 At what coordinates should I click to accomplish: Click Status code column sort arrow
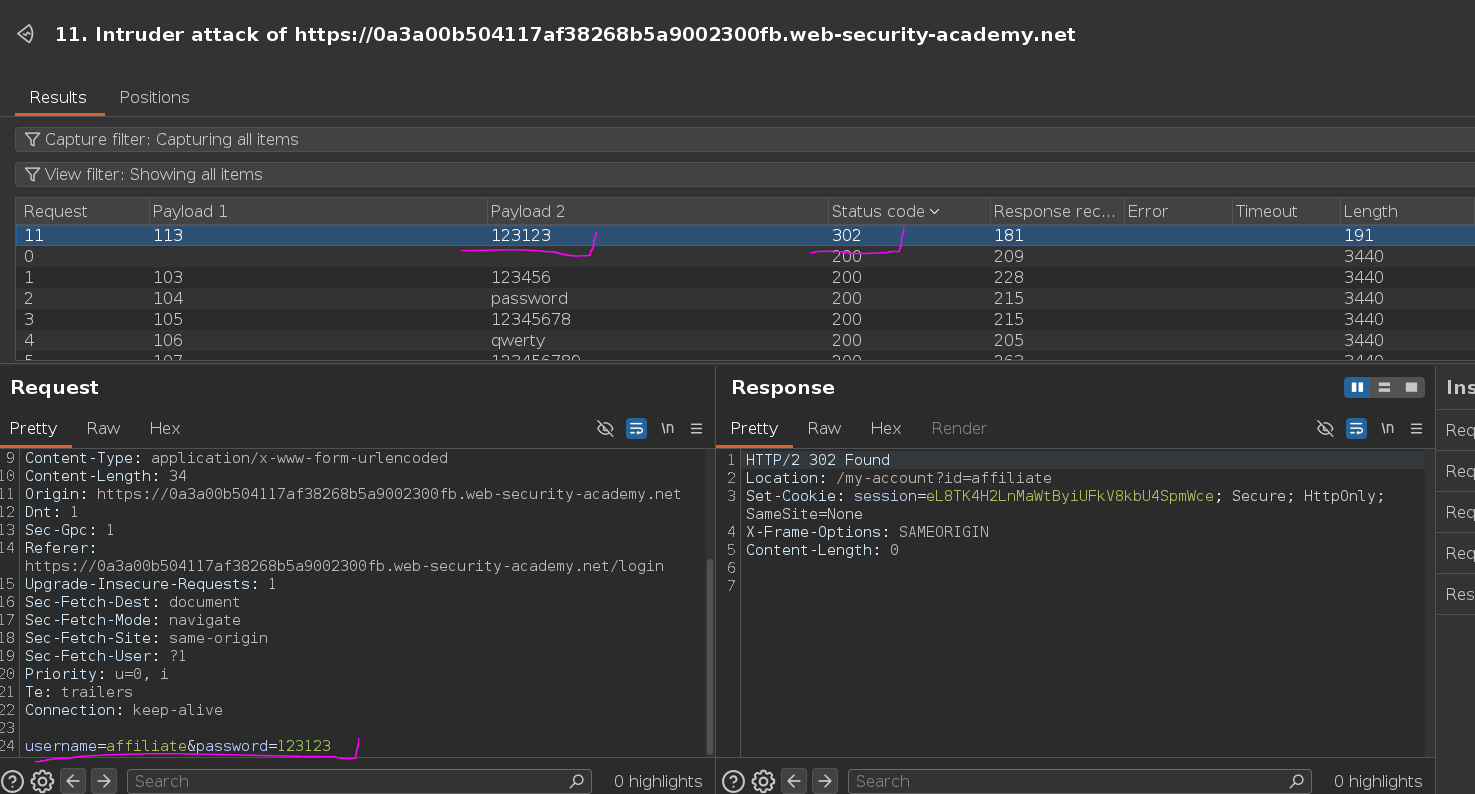pyautogui.click(x=935, y=211)
